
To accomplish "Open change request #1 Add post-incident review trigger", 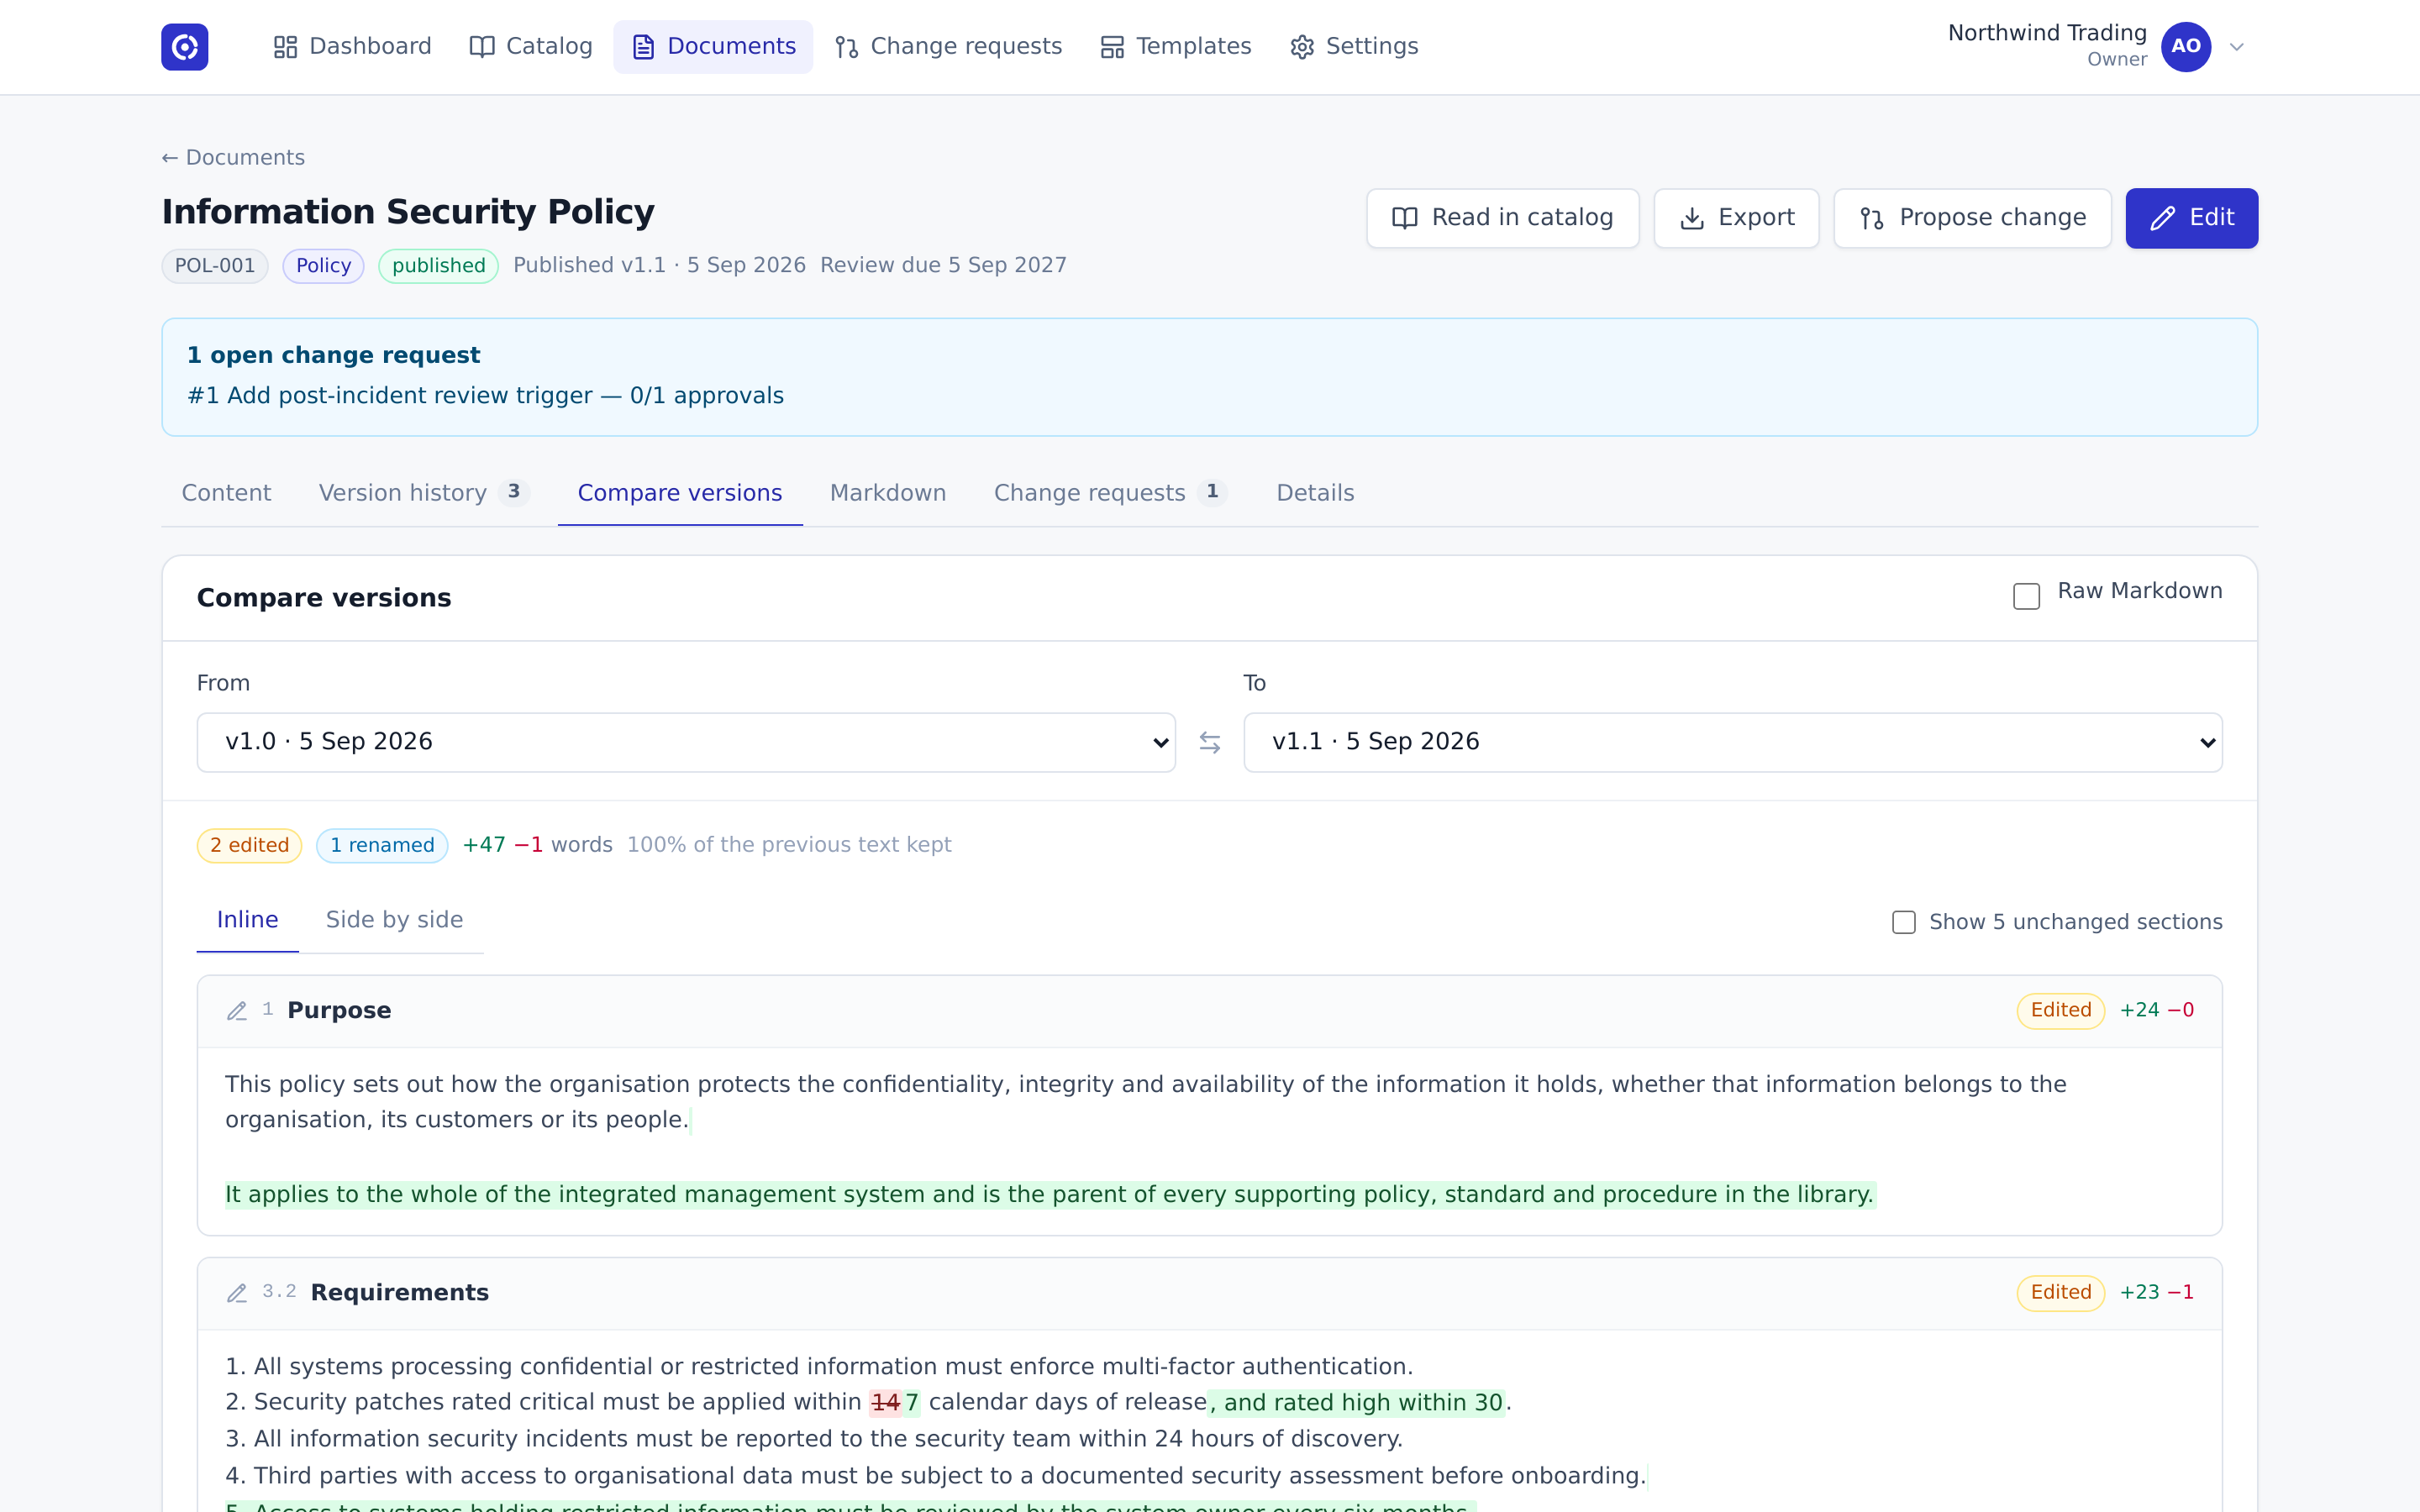I will [485, 396].
